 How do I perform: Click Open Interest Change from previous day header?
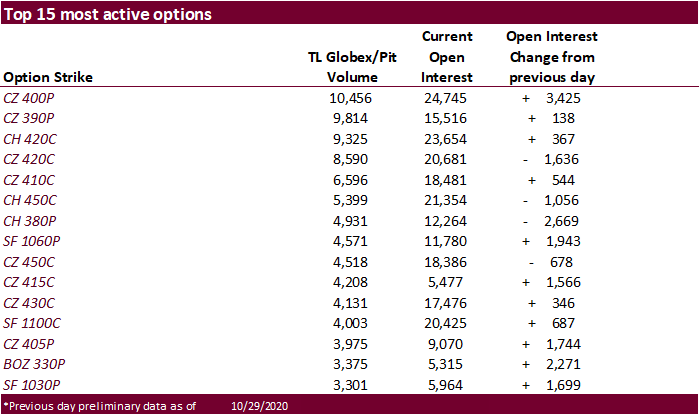[552, 57]
